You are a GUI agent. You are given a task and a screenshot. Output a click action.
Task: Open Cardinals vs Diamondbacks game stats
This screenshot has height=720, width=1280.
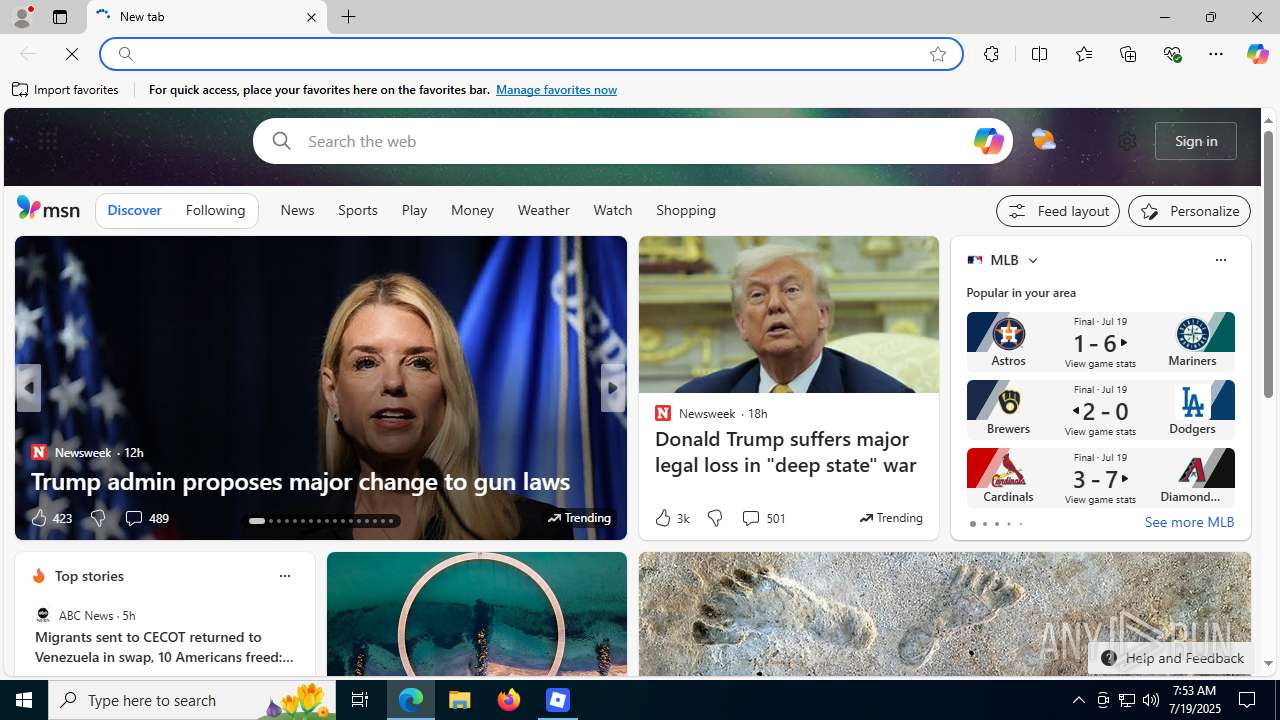click(x=1100, y=477)
